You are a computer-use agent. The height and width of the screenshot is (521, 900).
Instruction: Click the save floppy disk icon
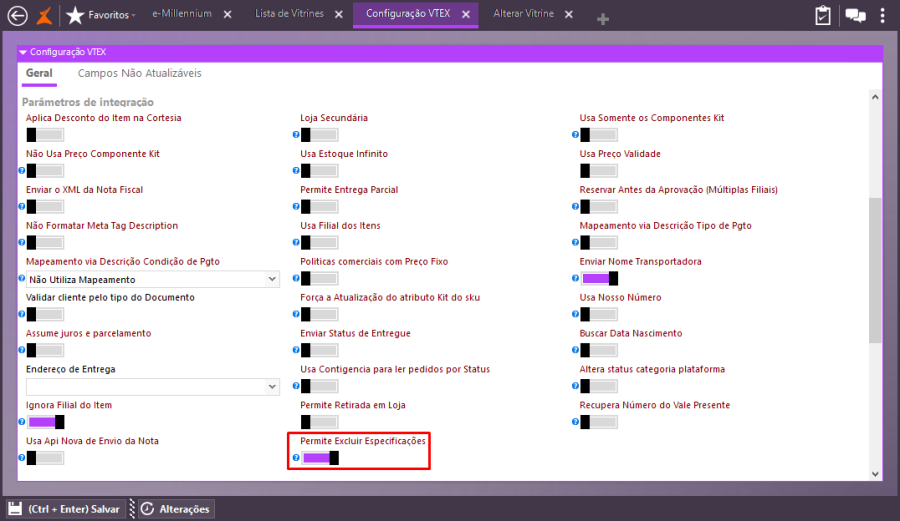[x=15, y=509]
